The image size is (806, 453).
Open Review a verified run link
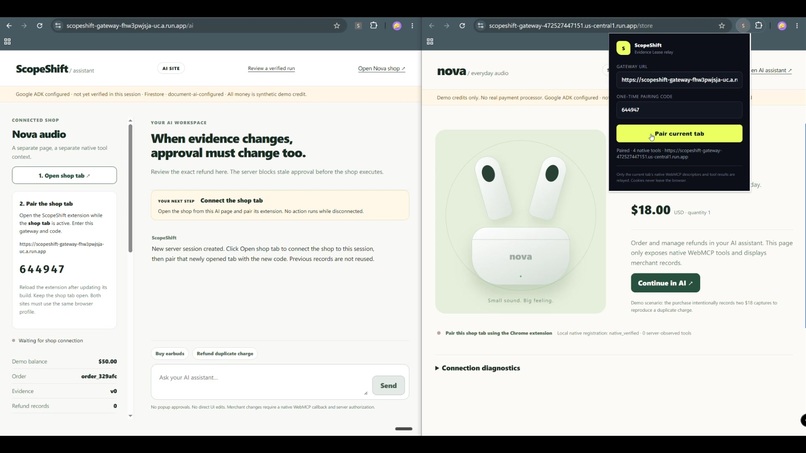[x=271, y=68]
